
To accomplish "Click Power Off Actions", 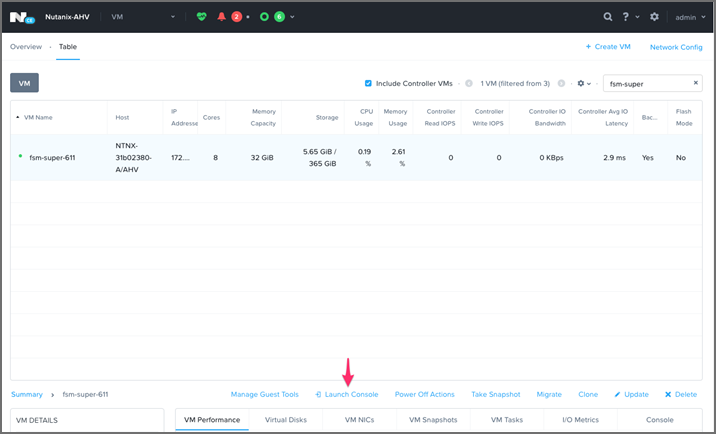I will tap(425, 394).
